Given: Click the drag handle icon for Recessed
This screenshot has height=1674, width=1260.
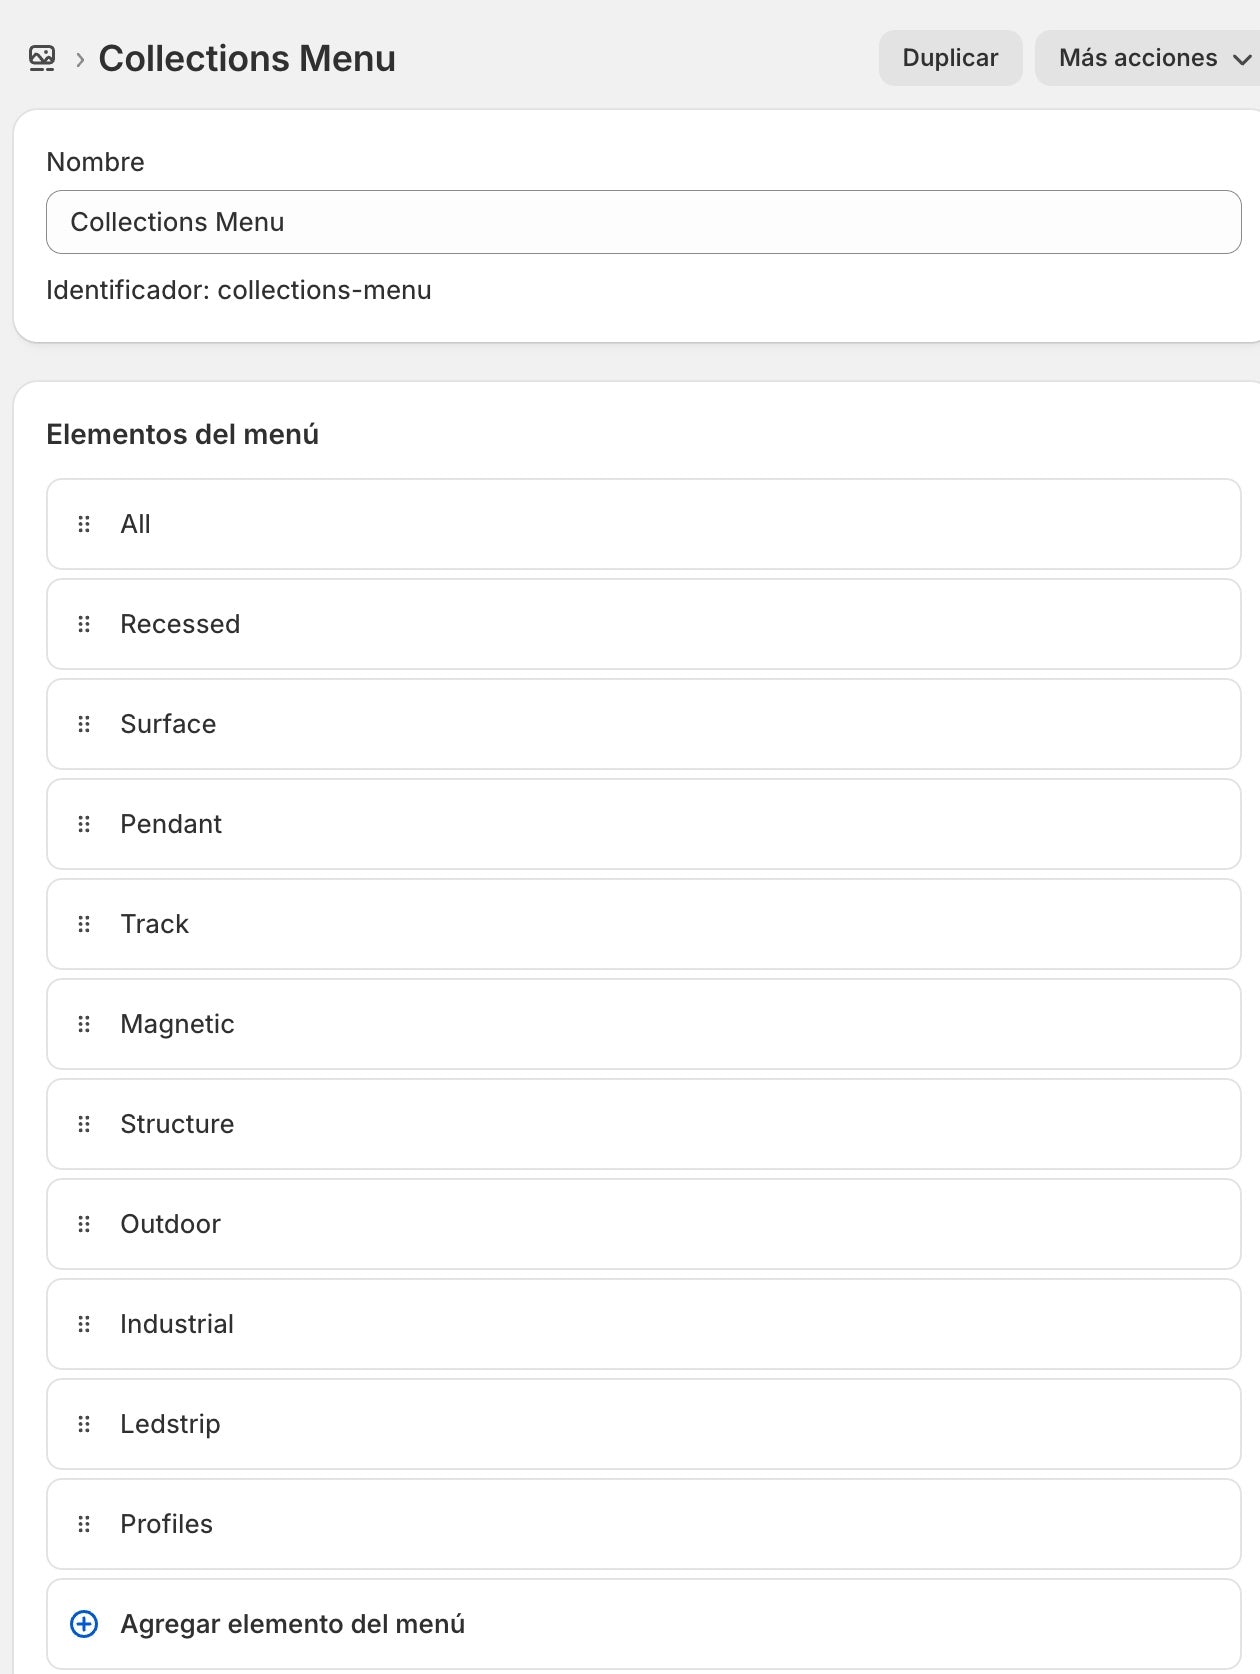Looking at the screenshot, I should tap(84, 624).
